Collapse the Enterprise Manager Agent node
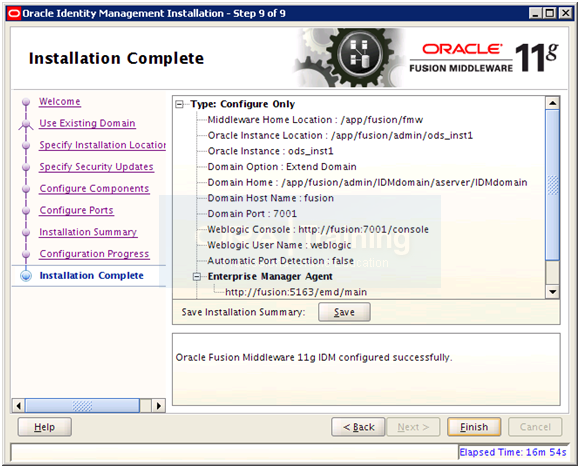This screenshot has height=468, width=580. pyautogui.click(x=197, y=276)
